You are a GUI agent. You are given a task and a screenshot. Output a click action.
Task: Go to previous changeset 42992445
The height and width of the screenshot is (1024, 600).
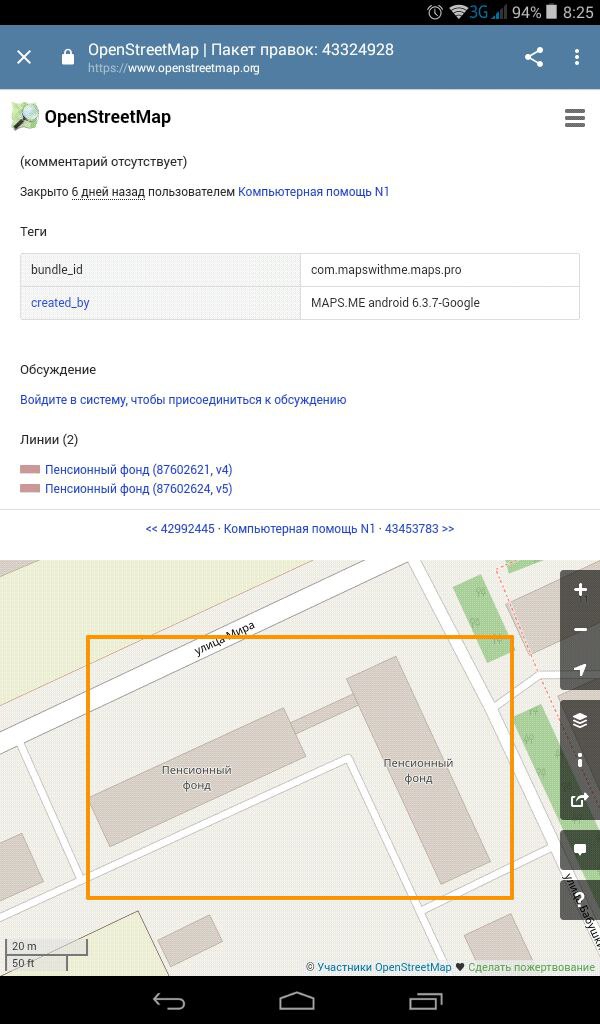pos(180,528)
